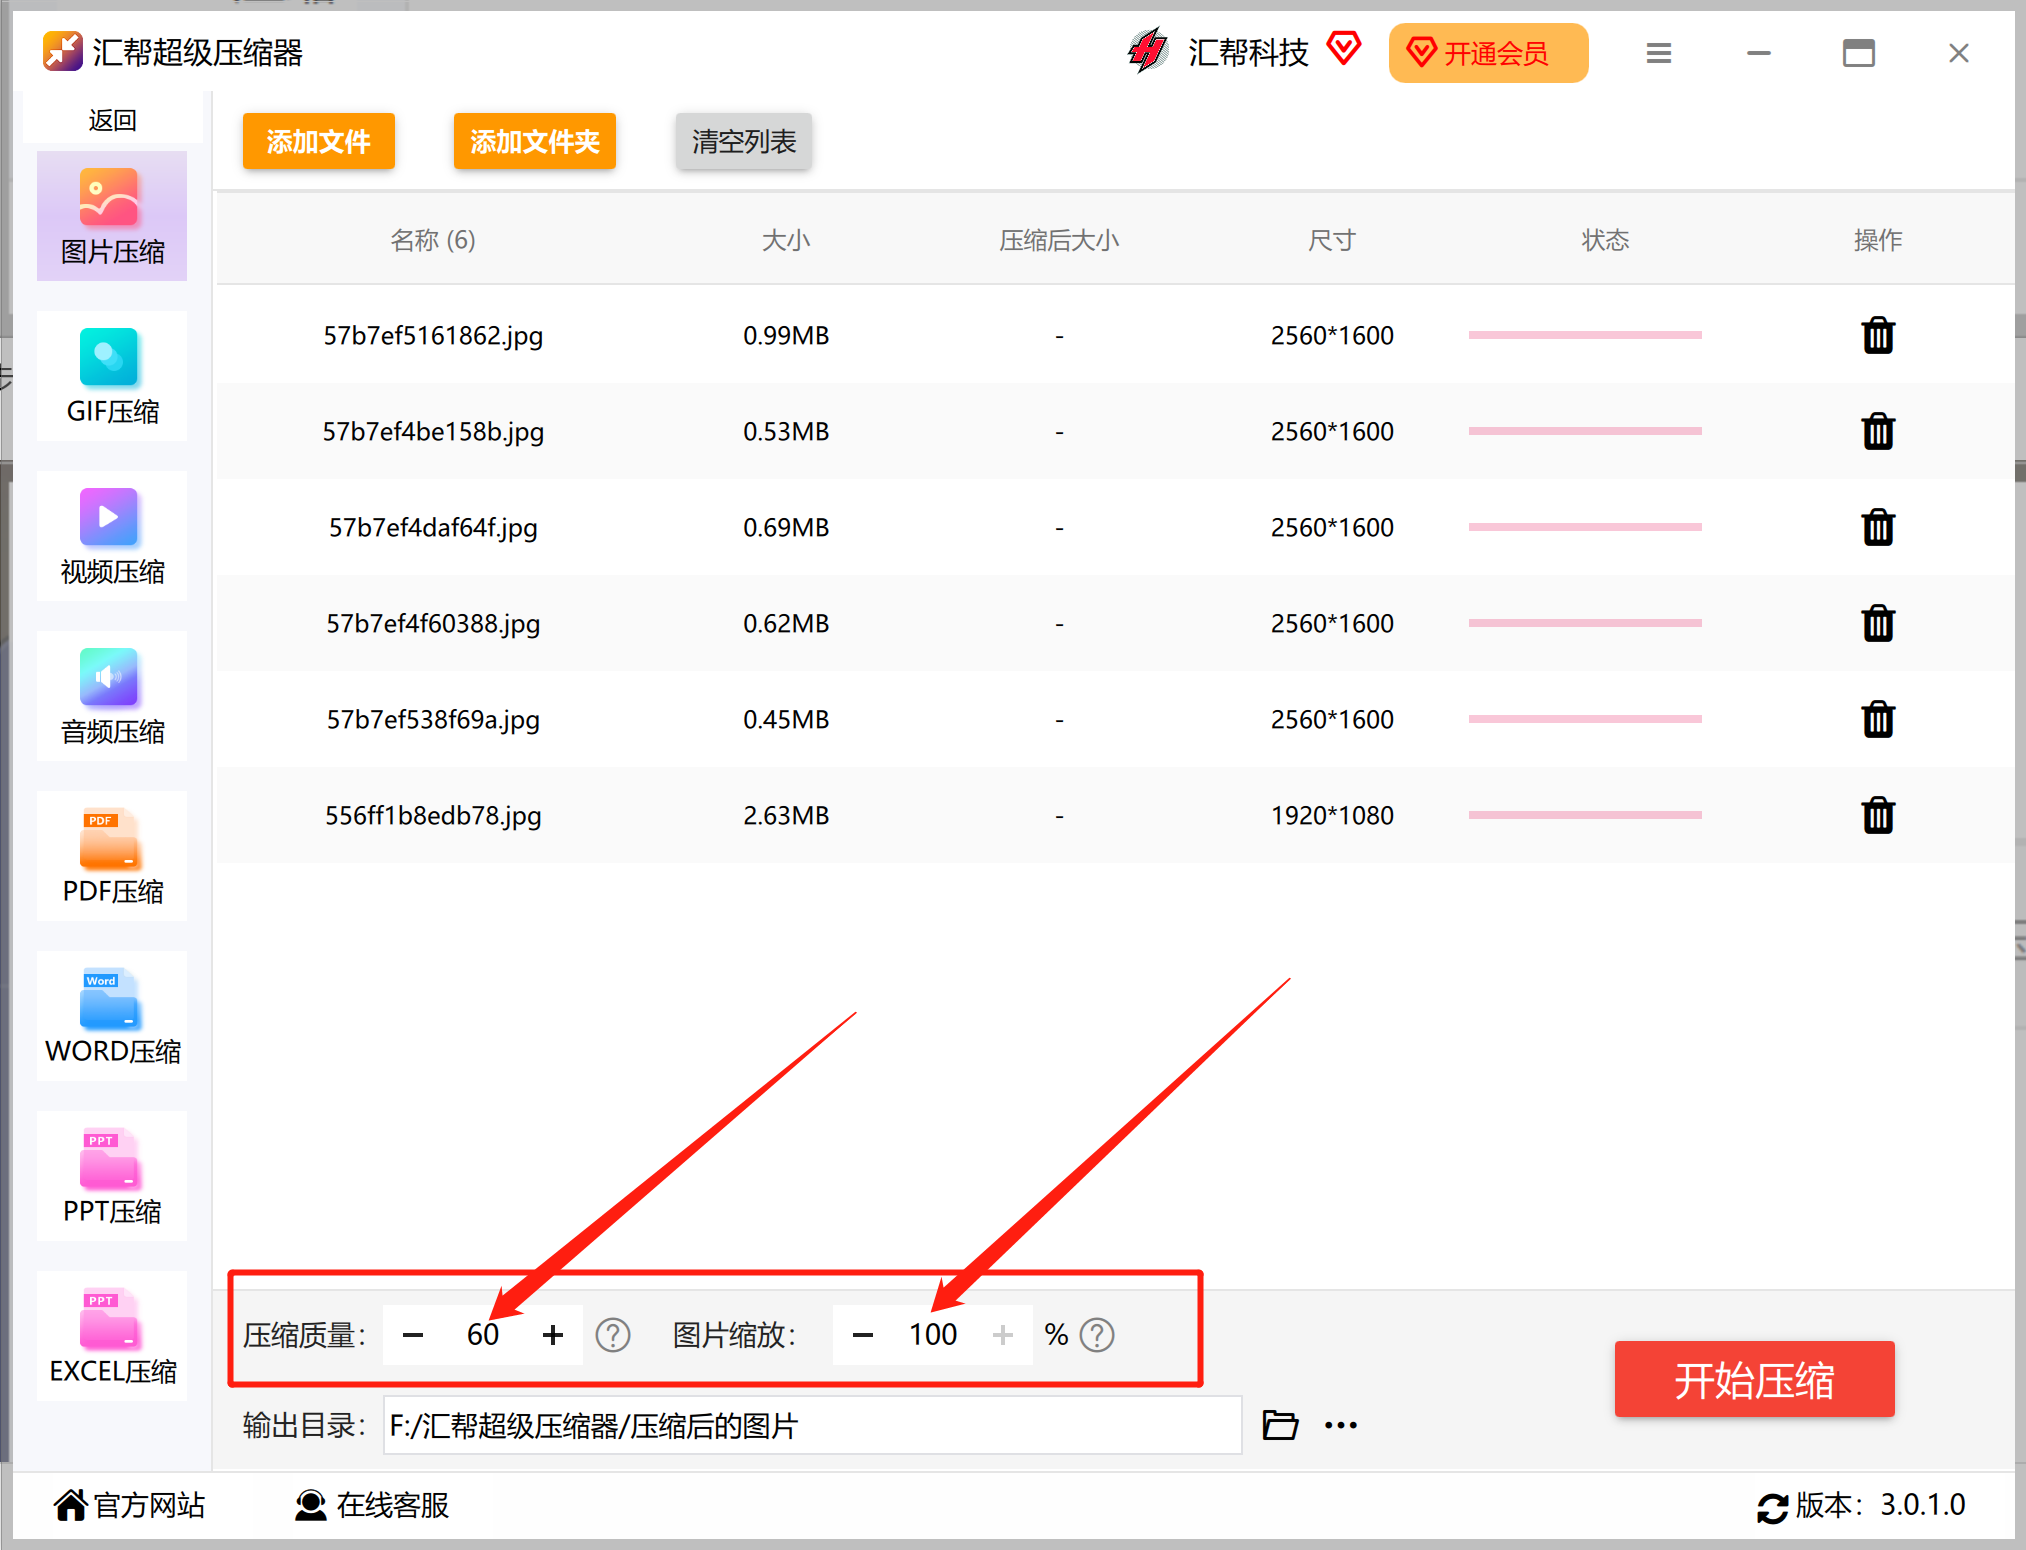The height and width of the screenshot is (1550, 2026).
Task: Click 添加文件夹 button
Action: click(535, 141)
